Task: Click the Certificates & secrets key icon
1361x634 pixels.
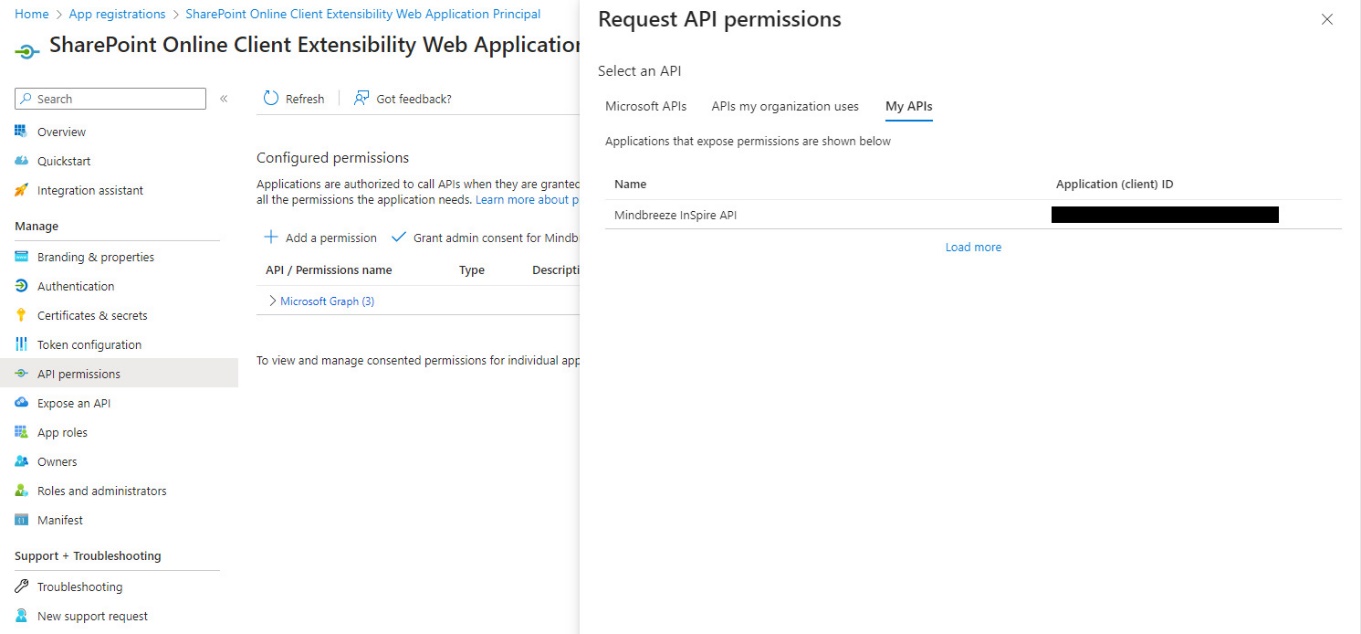Action: click(x=21, y=315)
